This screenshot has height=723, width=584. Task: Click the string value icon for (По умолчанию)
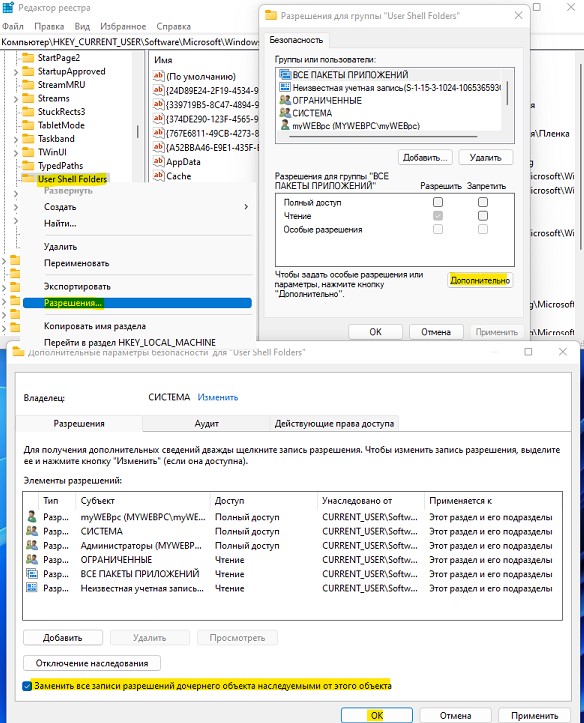point(159,76)
